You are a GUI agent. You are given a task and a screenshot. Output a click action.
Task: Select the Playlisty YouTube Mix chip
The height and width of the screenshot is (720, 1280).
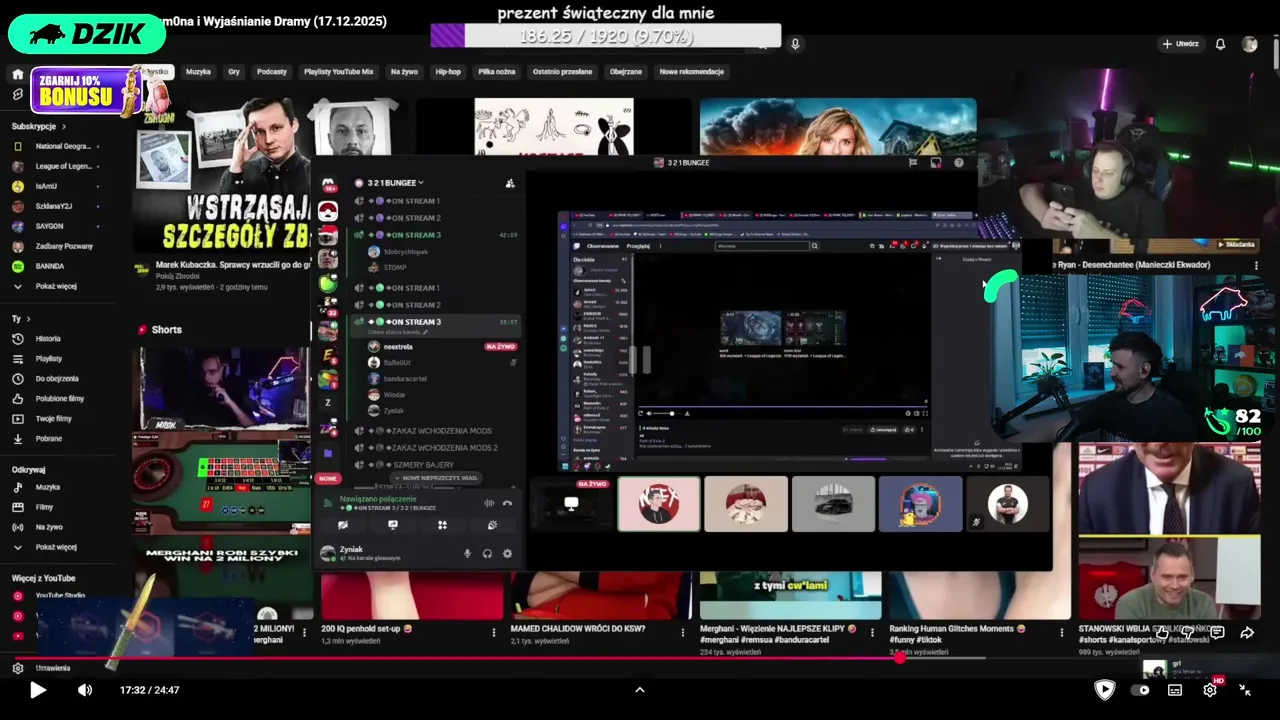pyautogui.click(x=338, y=72)
